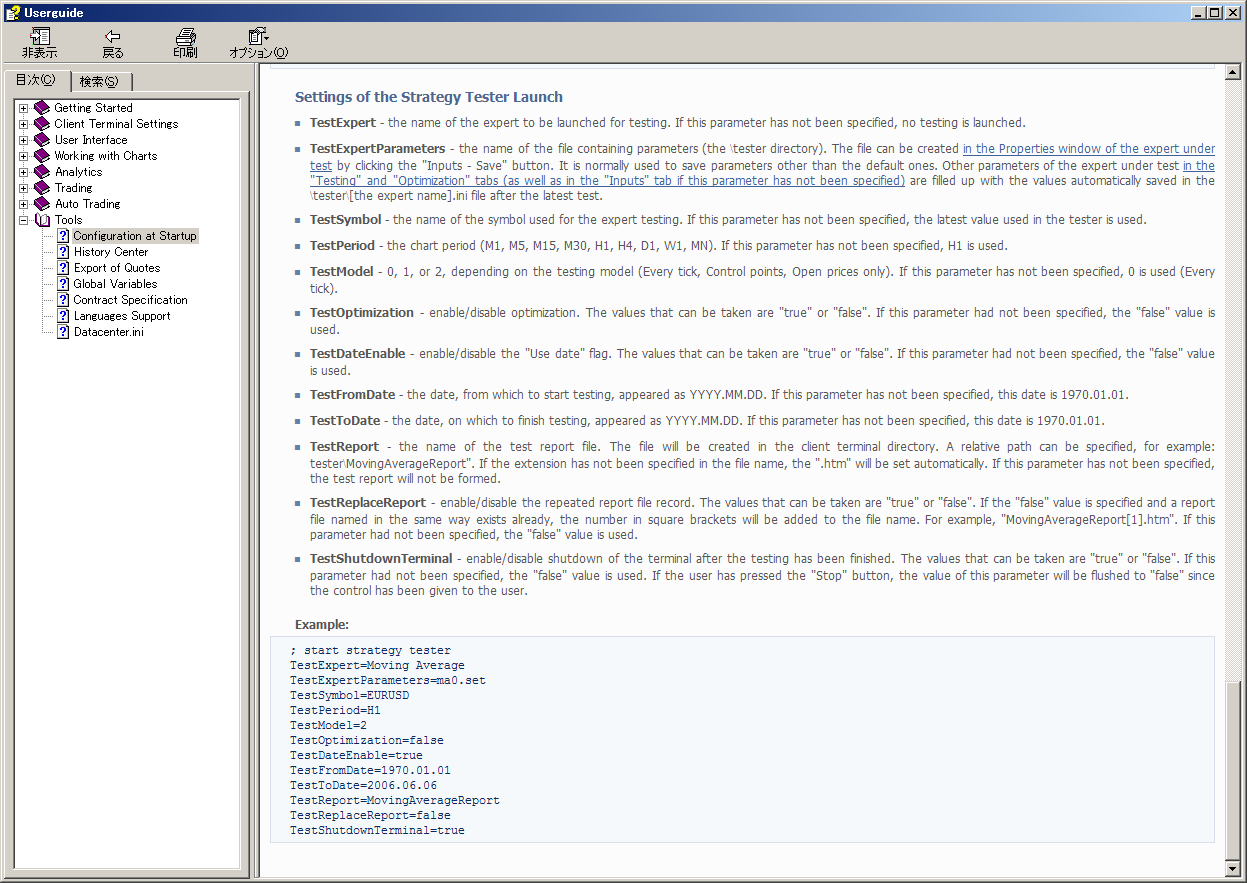Click the TestExpertParameters parameter name

378,148
